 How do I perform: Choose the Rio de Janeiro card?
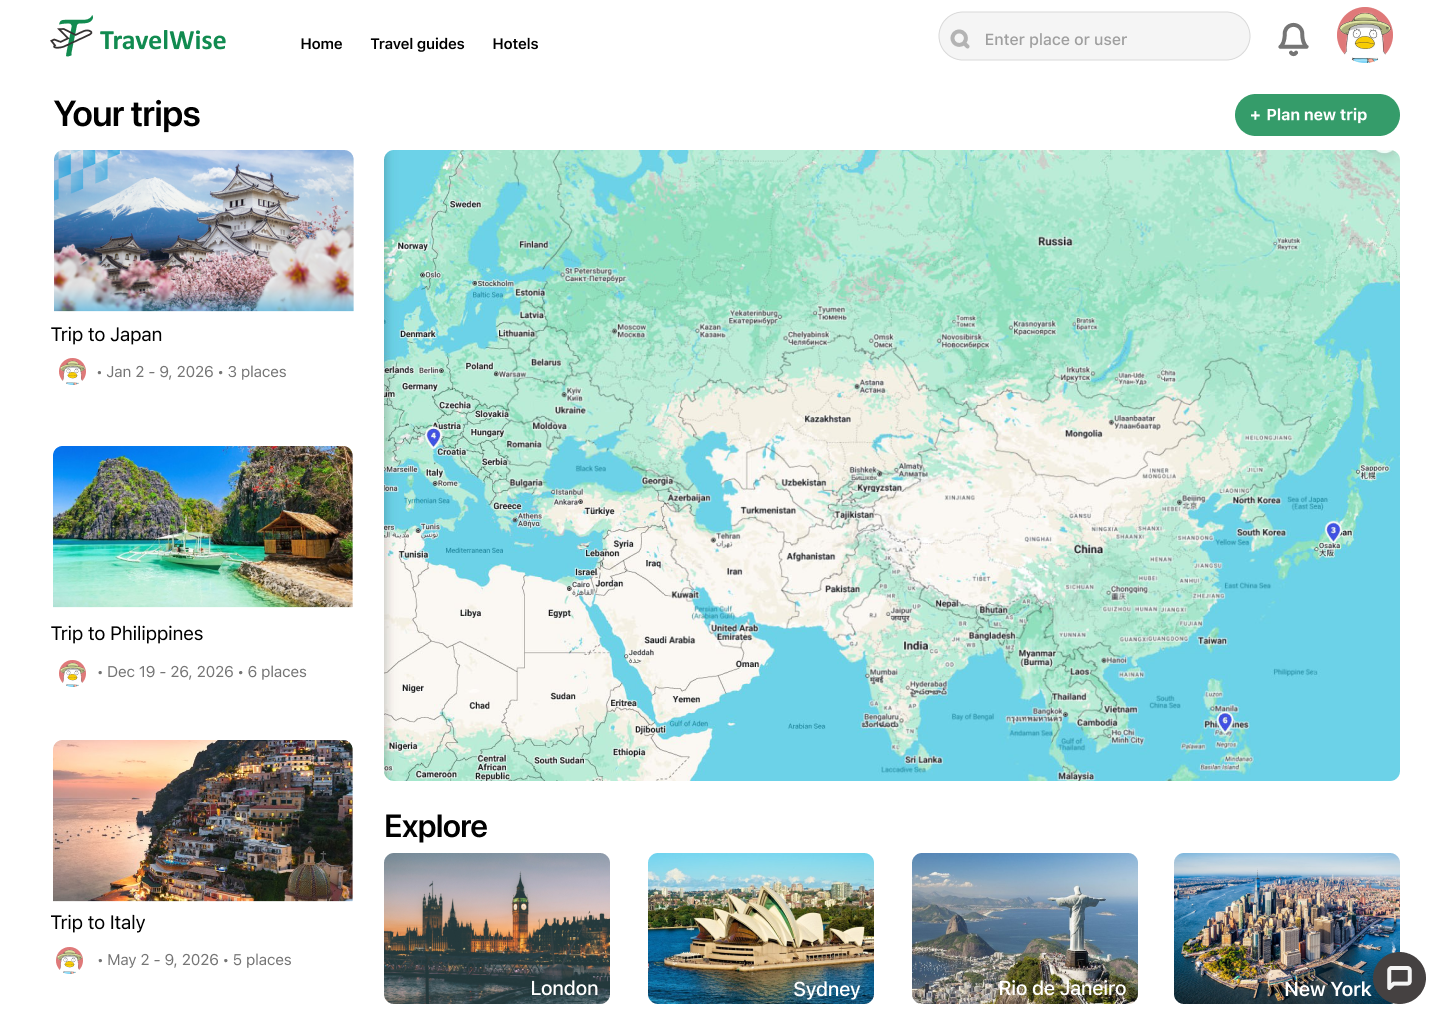(x=1024, y=928)
